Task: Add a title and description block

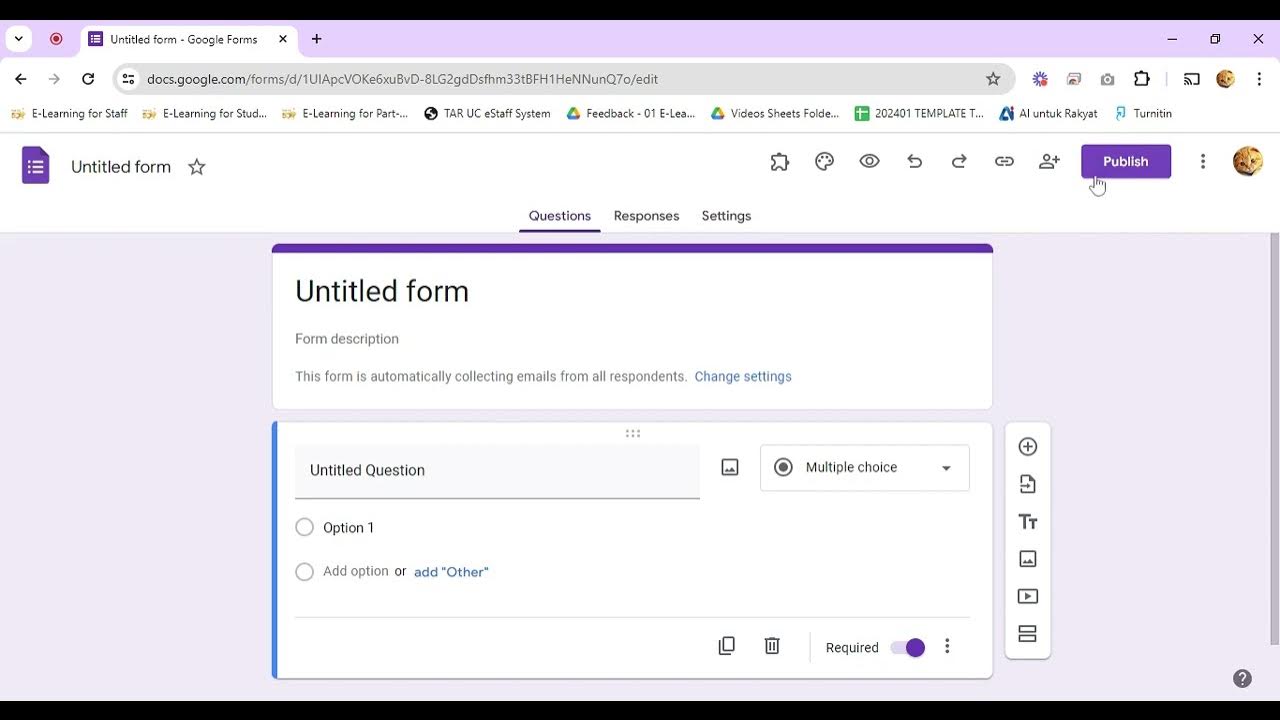Action: point(1027,522)
